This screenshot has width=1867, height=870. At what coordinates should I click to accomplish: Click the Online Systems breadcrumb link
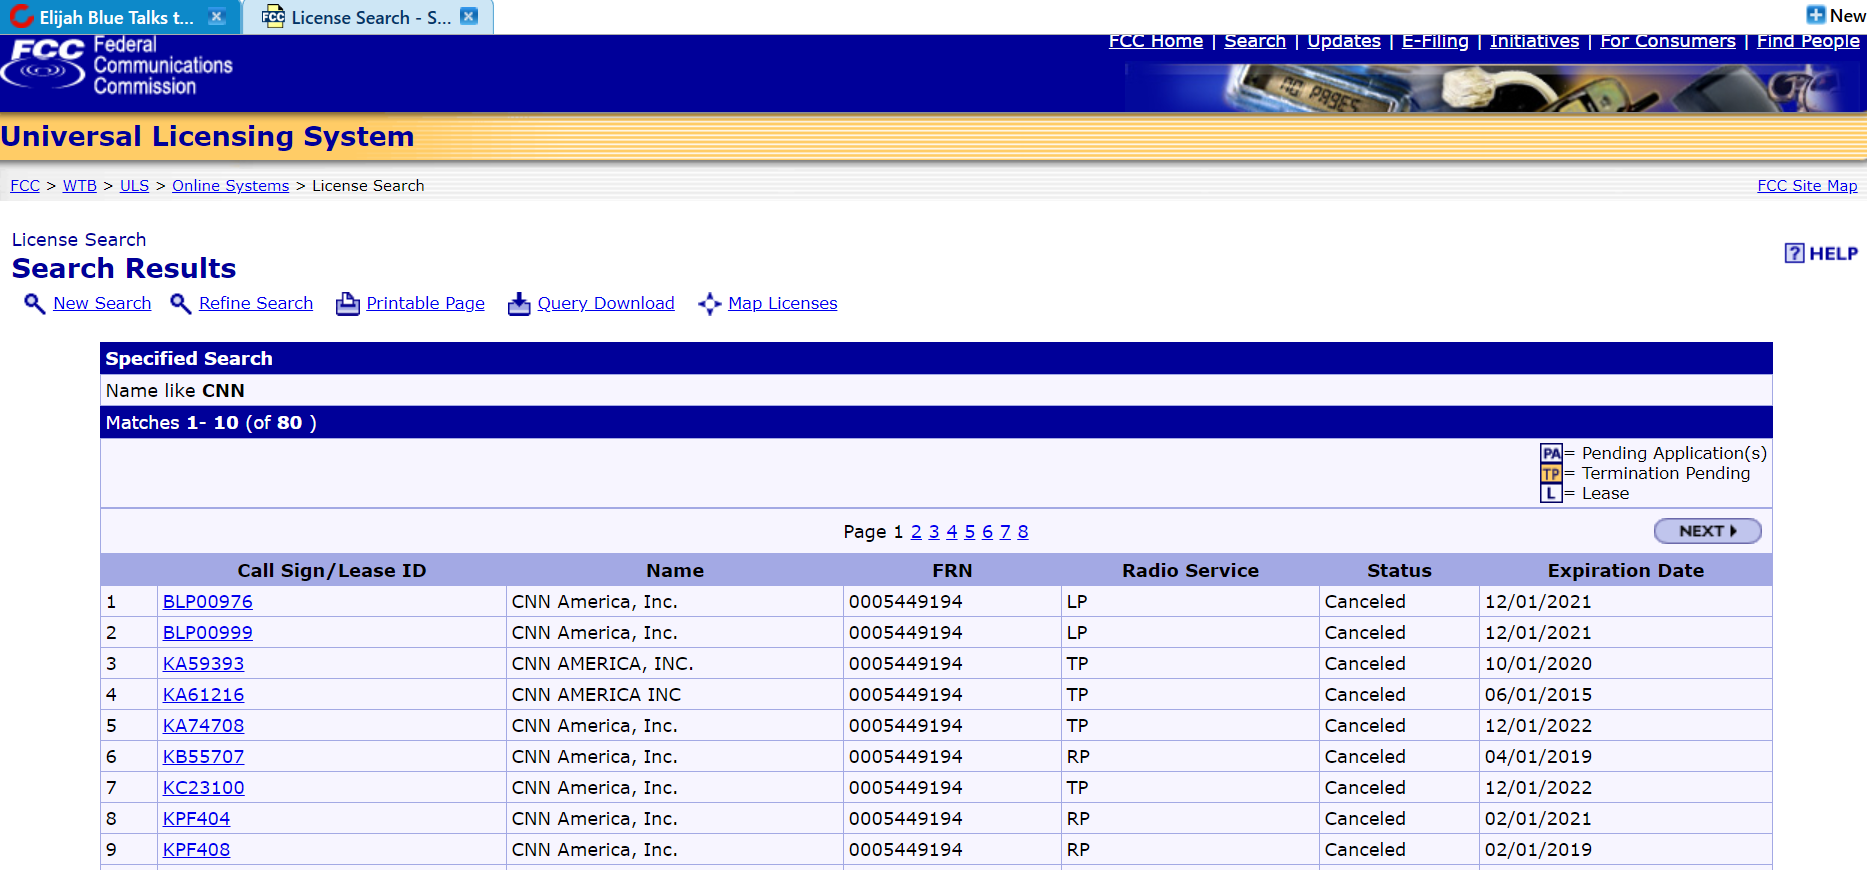pyautogui.click(x=230, y=186)
